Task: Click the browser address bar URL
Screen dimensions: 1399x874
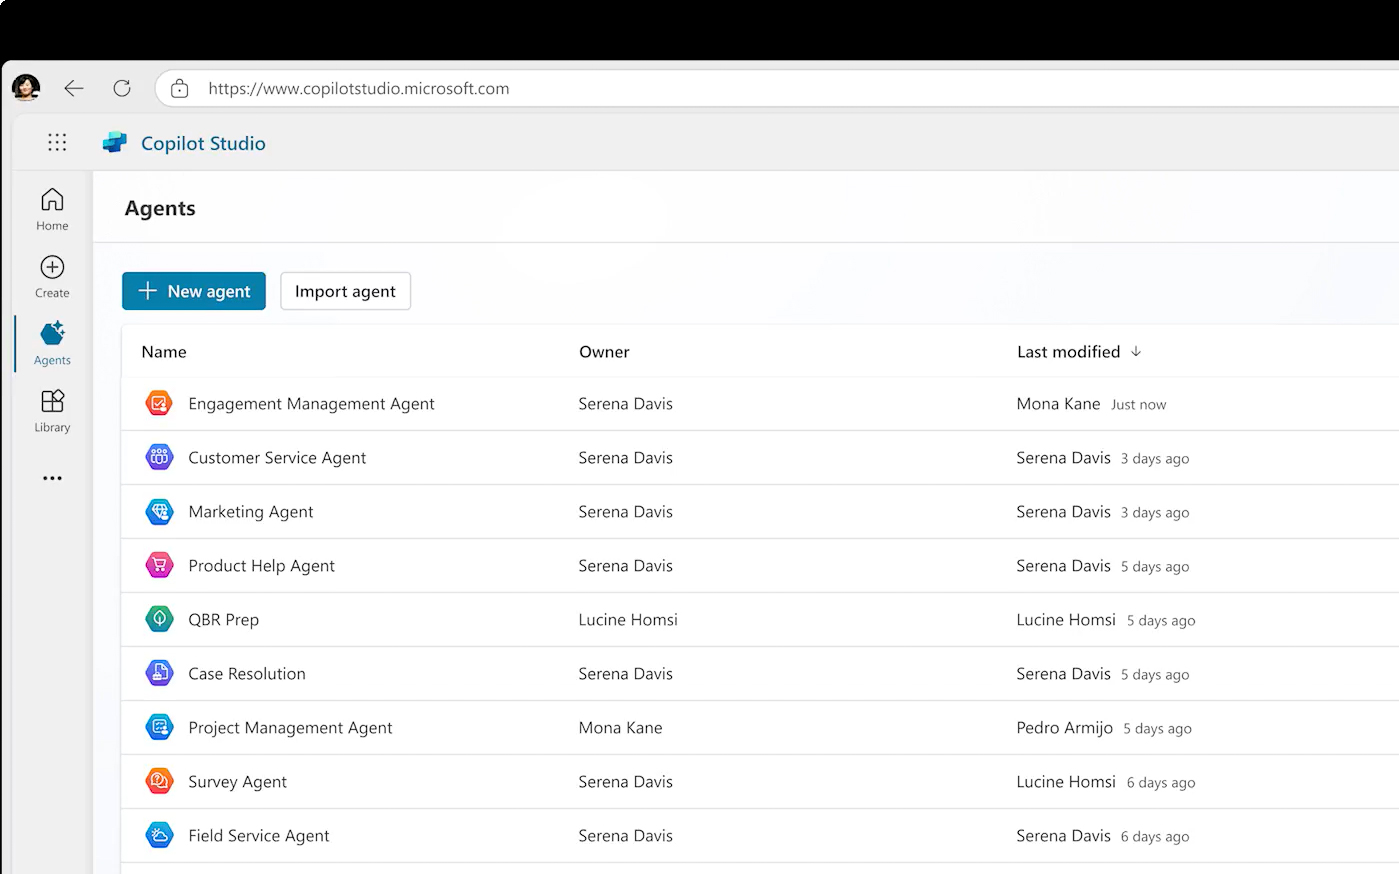Action: [x=359, y=89]
